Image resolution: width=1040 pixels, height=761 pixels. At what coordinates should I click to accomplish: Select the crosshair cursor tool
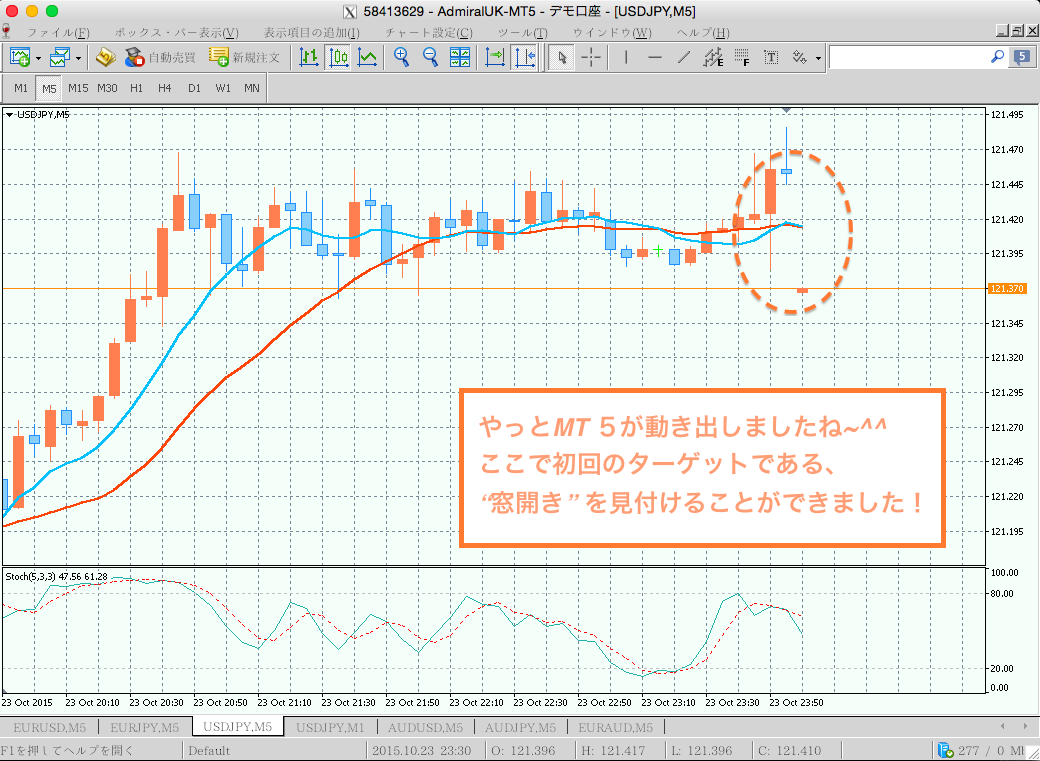point(591,57)
